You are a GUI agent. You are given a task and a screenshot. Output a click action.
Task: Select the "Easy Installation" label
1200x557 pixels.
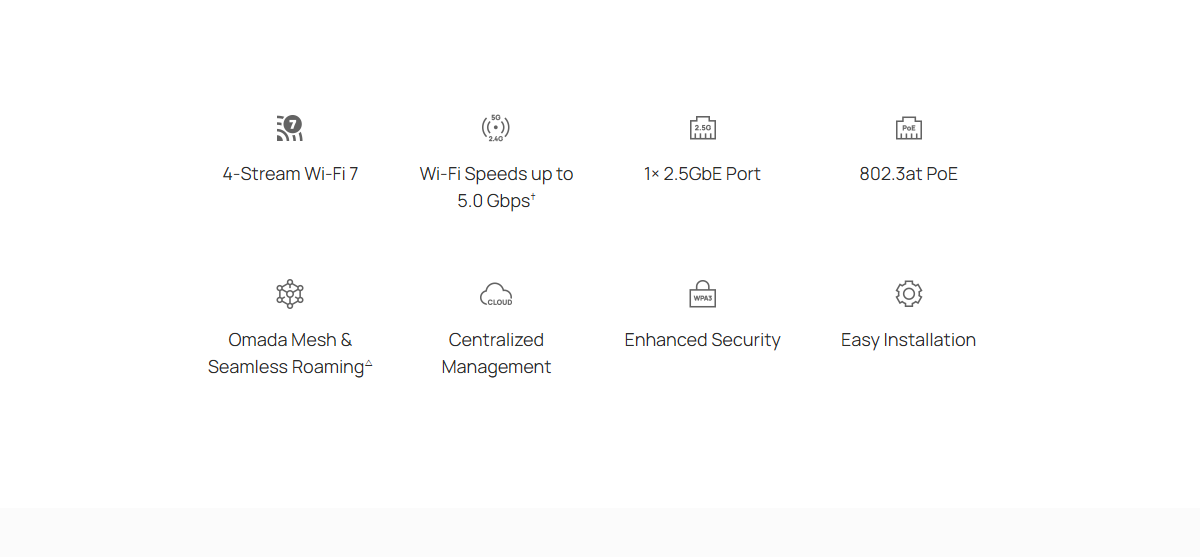point(908,340)
